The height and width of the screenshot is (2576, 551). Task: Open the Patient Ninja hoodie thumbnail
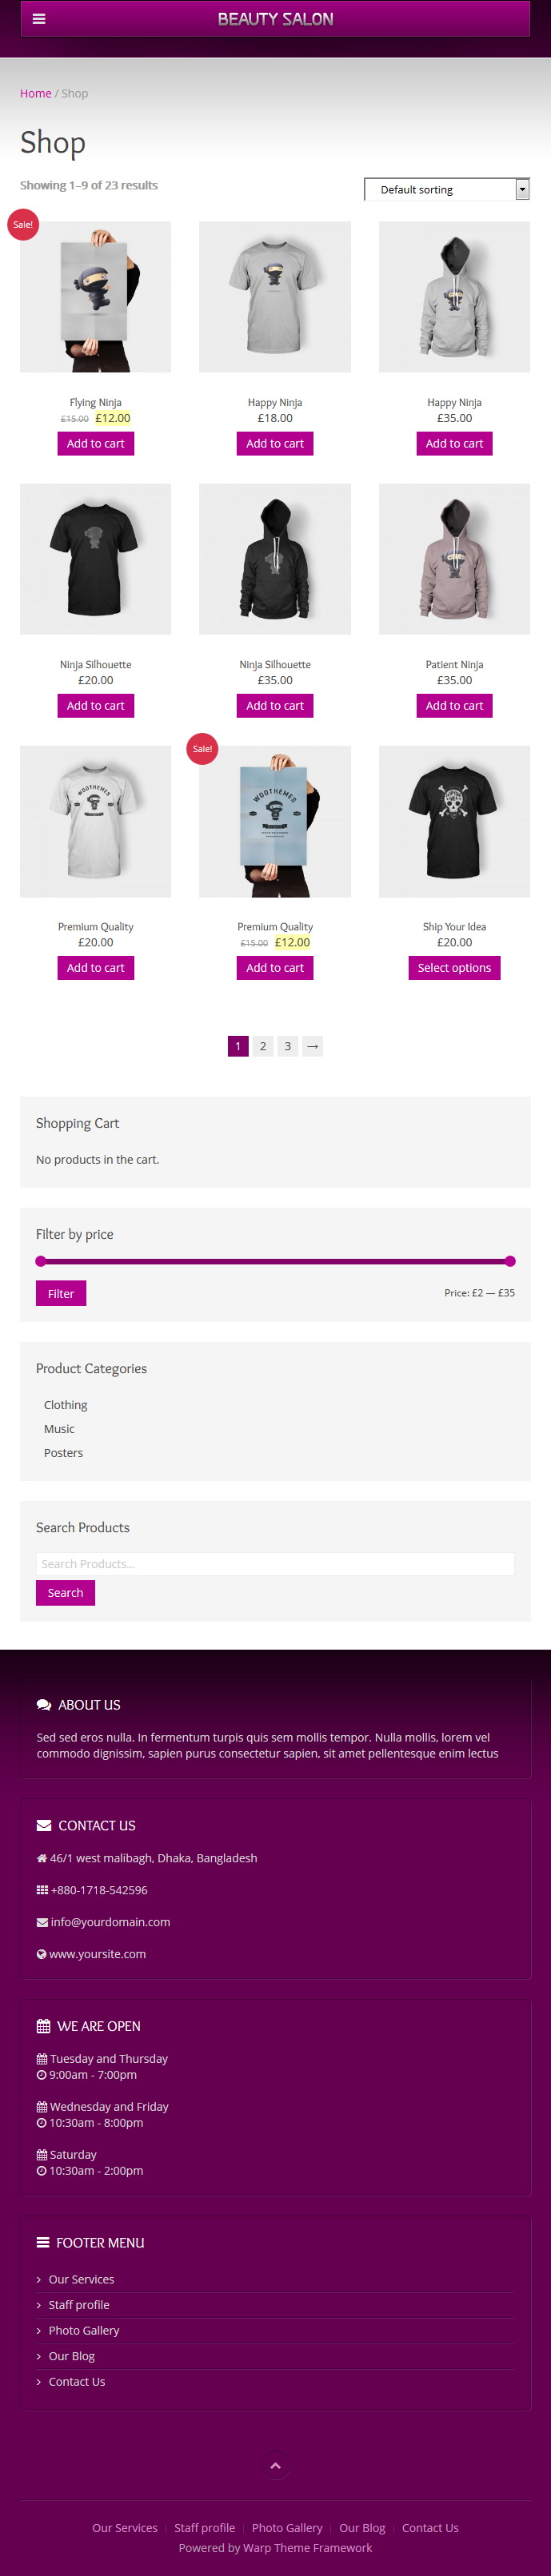[454, 559]
